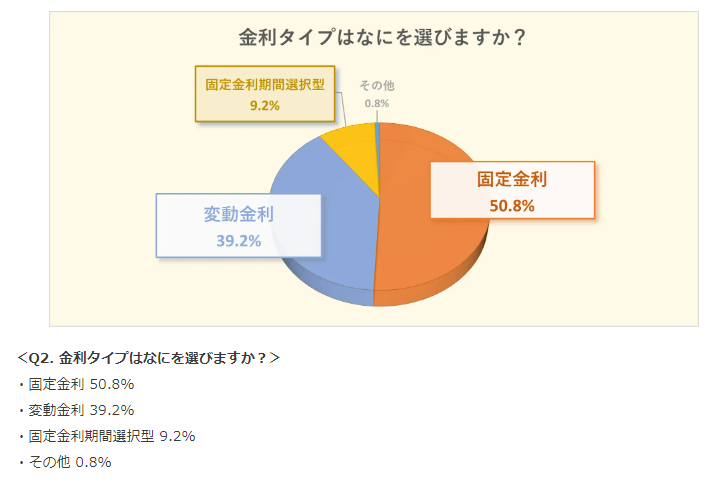Click the 9.2% value in yellow label
723x481 pixels.
point(265,106)
